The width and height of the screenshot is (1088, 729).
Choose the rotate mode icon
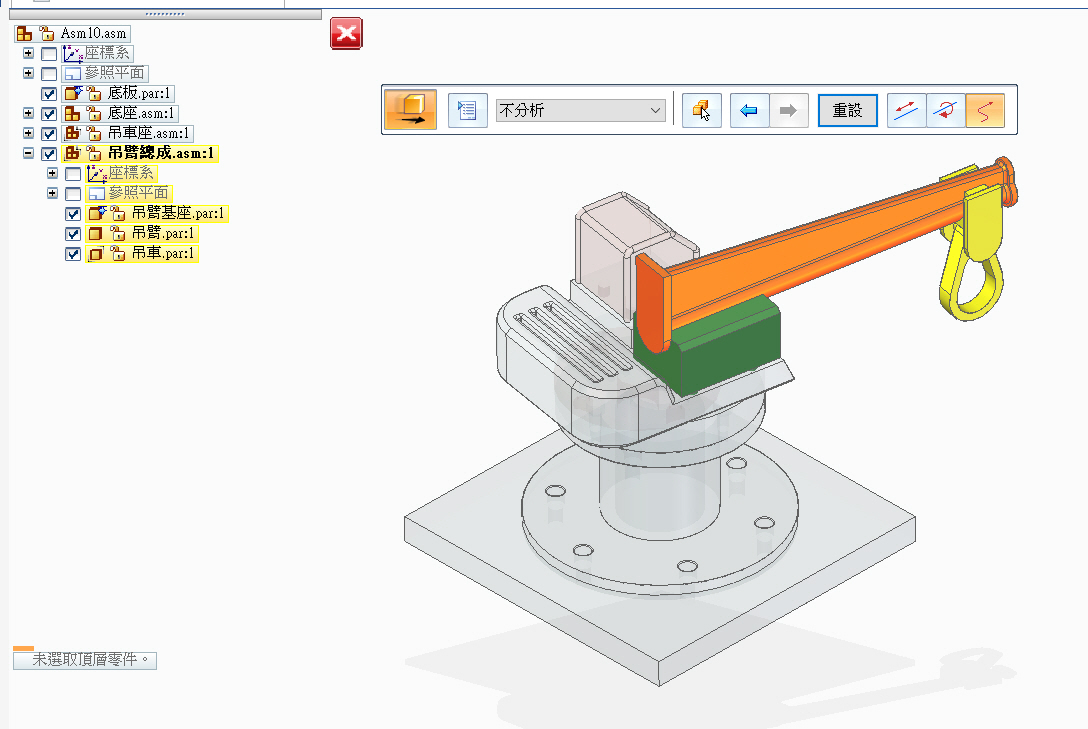[945, 110]
